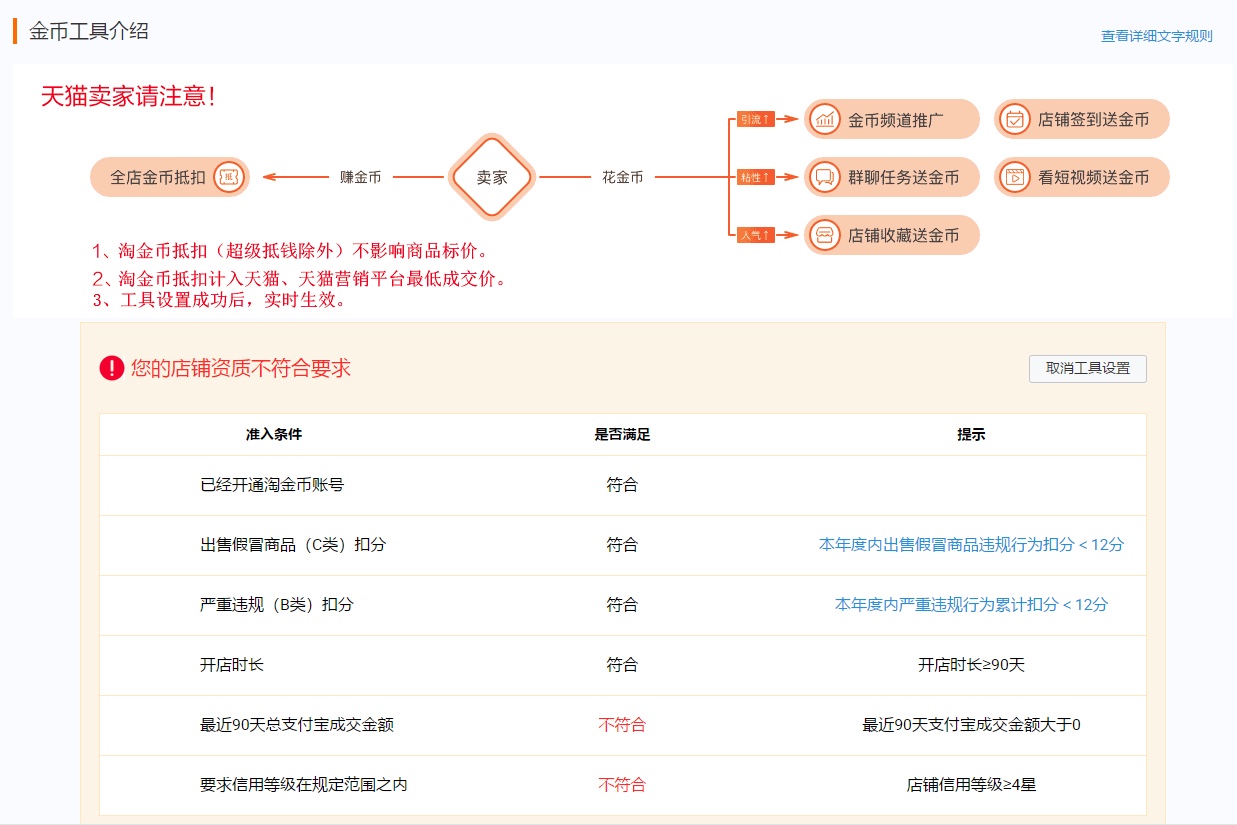Click 不符合 in the 最近90天总支付宝成交金额 row
Viewport: 1237px width, 825px height.
[x=622, y=725]
